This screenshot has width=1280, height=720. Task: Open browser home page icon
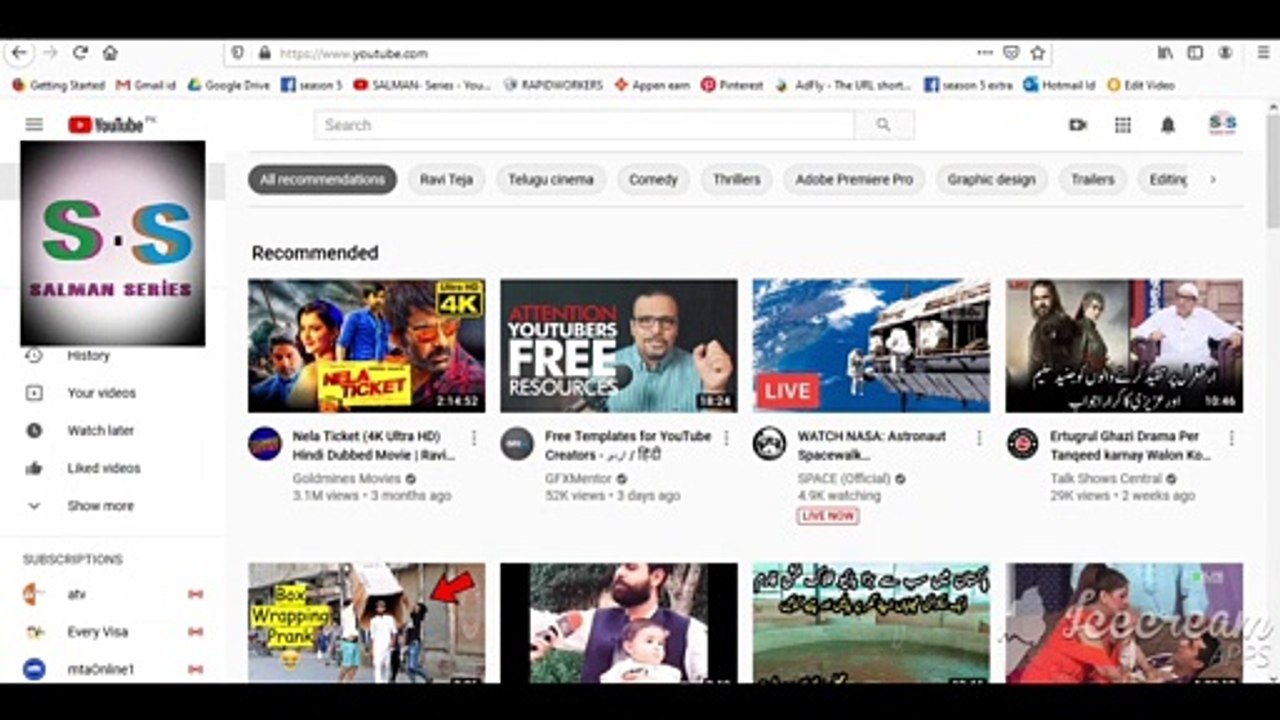click(110, 53)
